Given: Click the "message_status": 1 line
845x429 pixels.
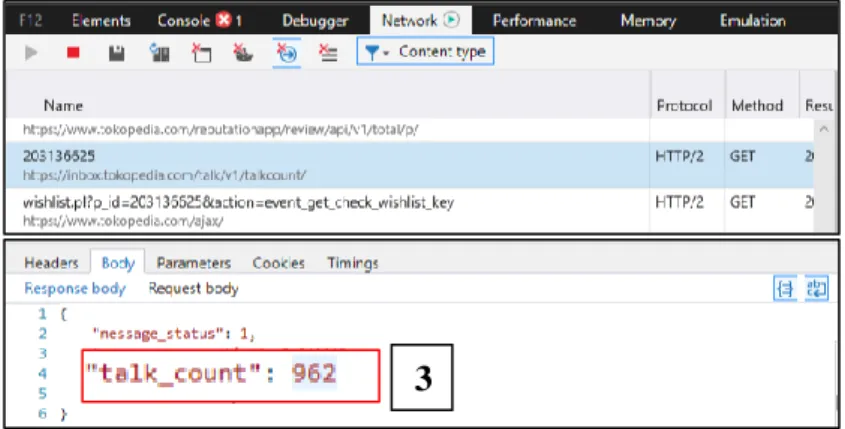Looking at the screenshot, I should [x=172, y=334].
